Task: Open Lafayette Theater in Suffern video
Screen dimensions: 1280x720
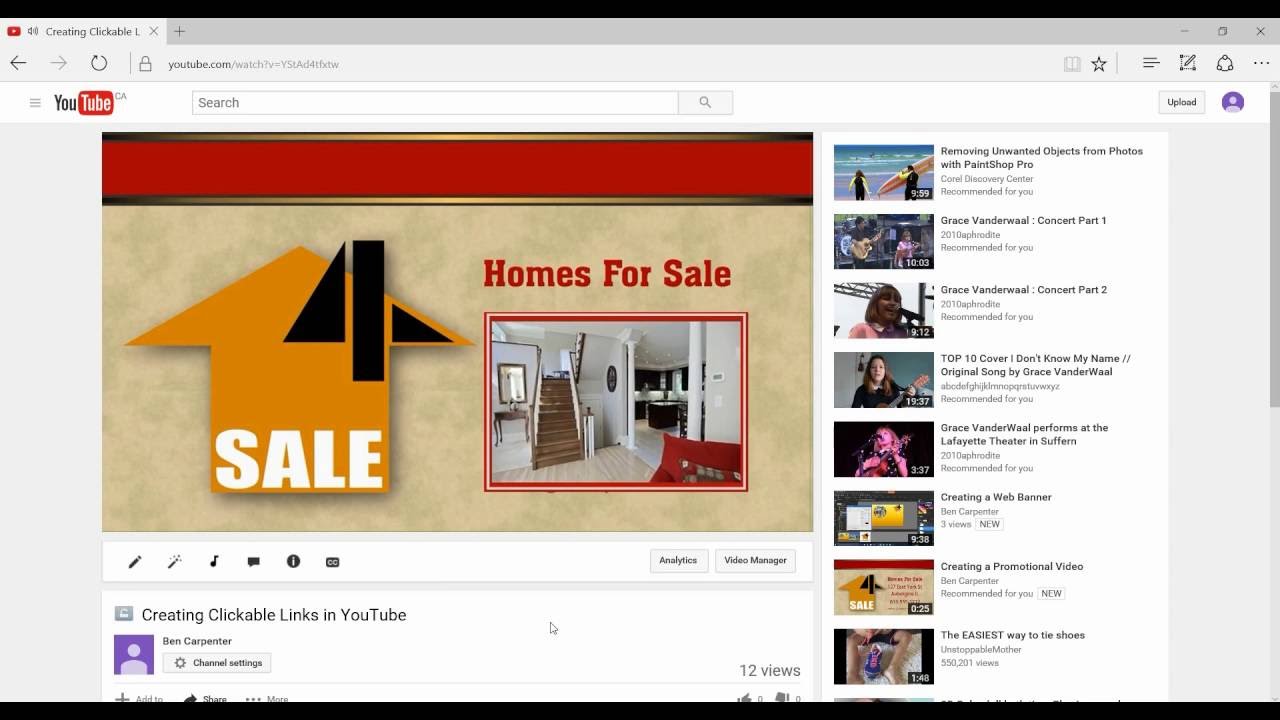Action: [x=1024, y=434]
